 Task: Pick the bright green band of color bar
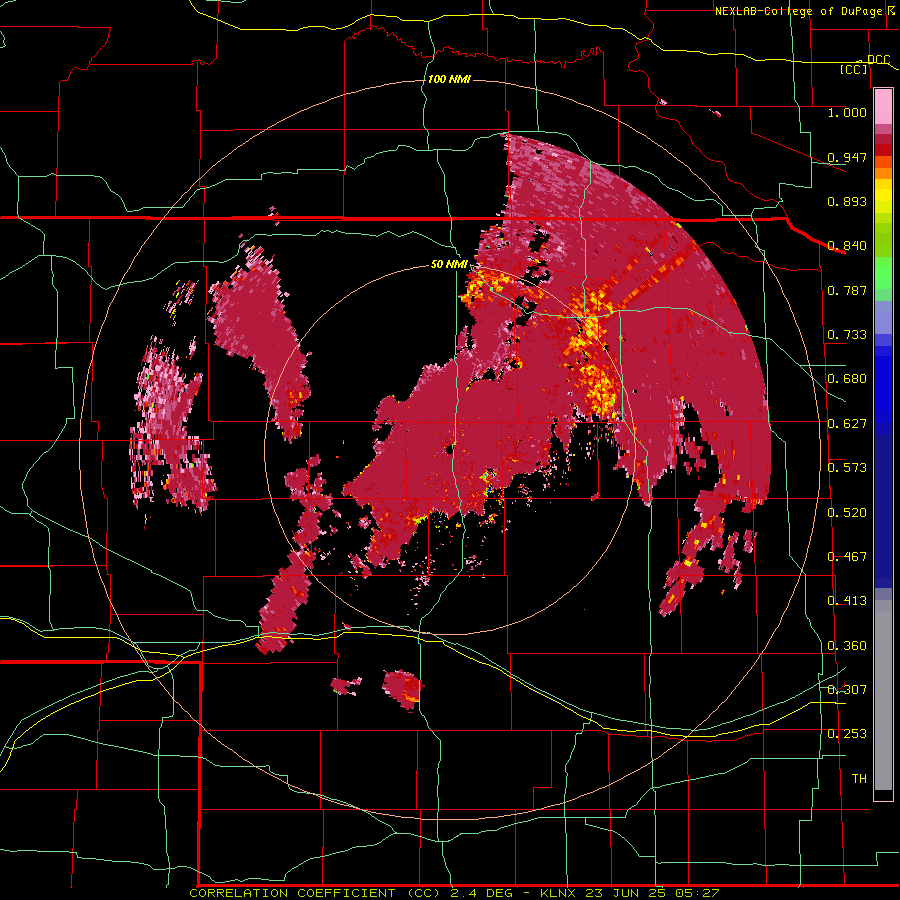[883, 273]
